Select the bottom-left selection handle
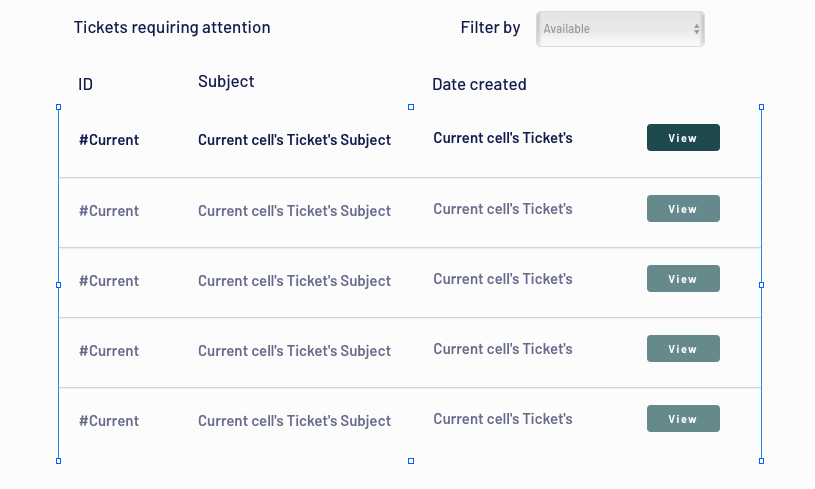The image size is (815, 489). (59, 461)
